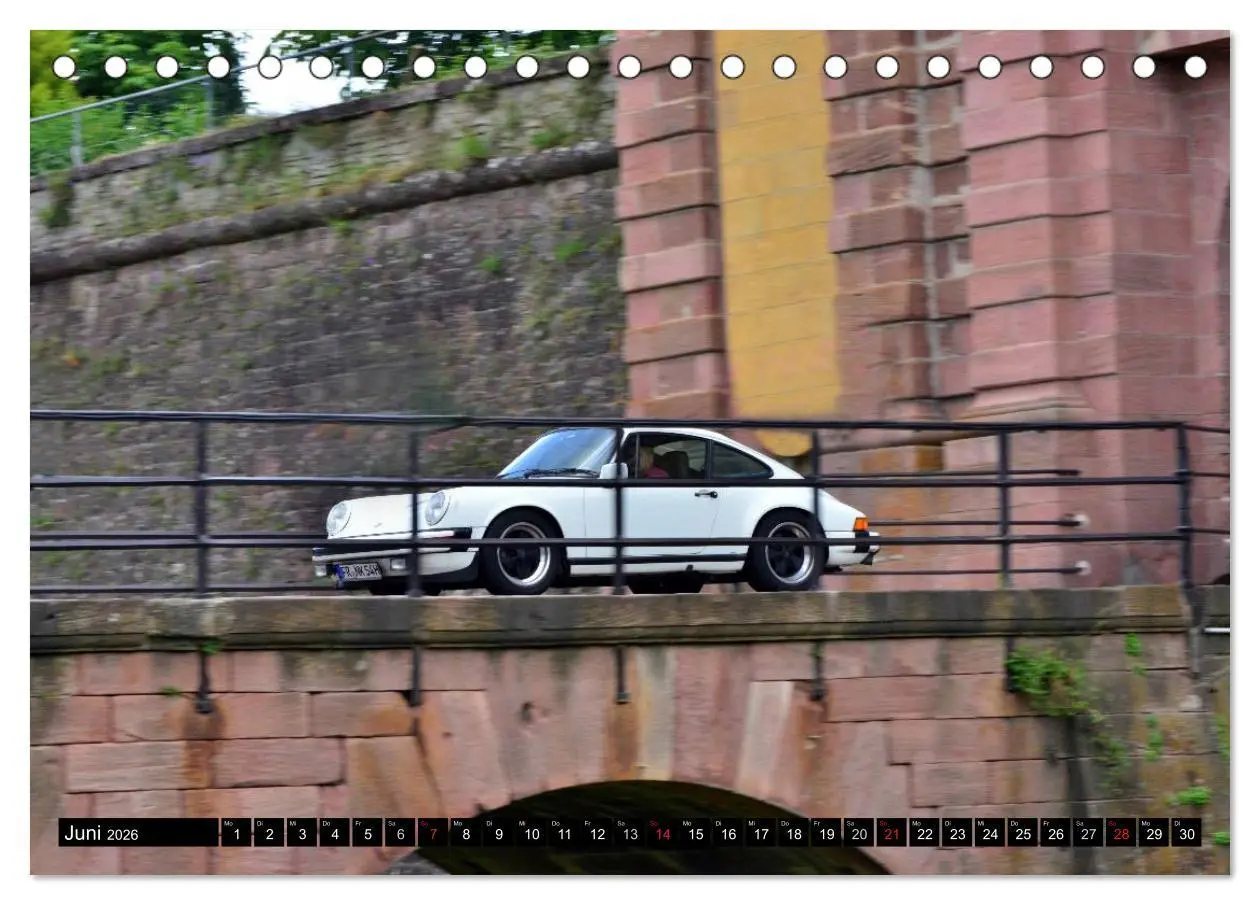Select the Porsche's front wheel

522,554
